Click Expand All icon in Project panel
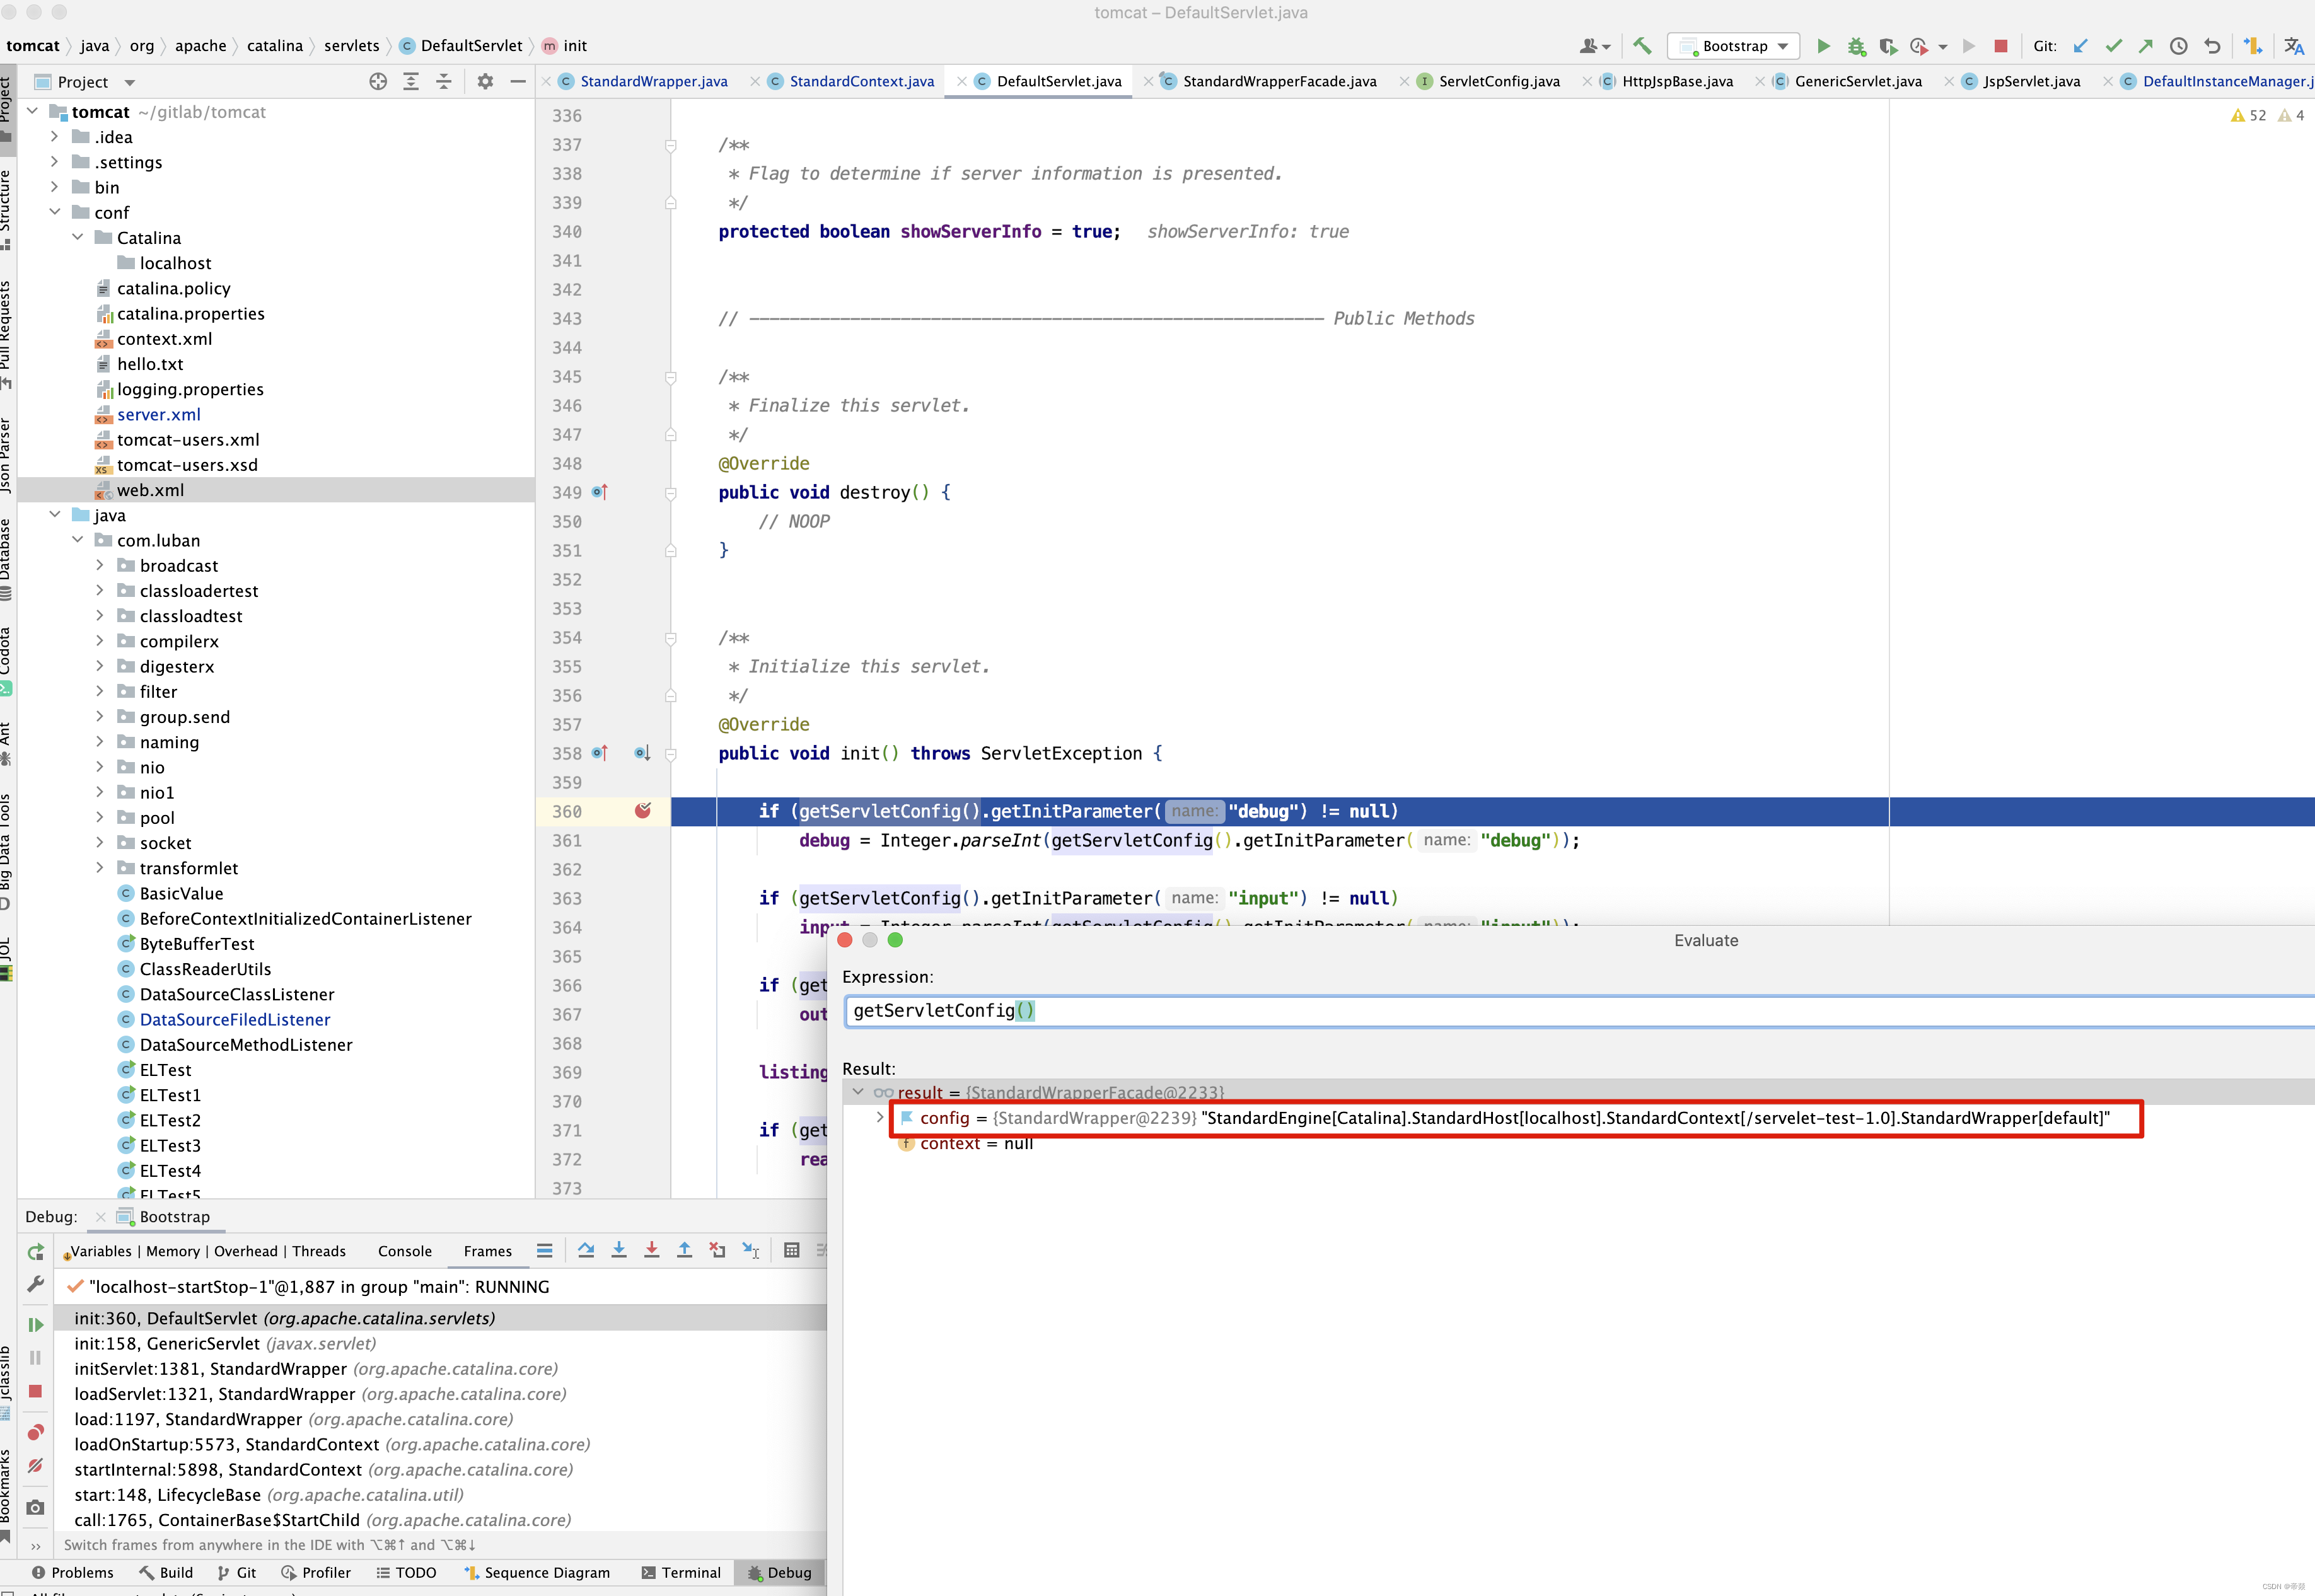The width and height of the screenshot is (2315, 1596). click(x=411, y=82)
